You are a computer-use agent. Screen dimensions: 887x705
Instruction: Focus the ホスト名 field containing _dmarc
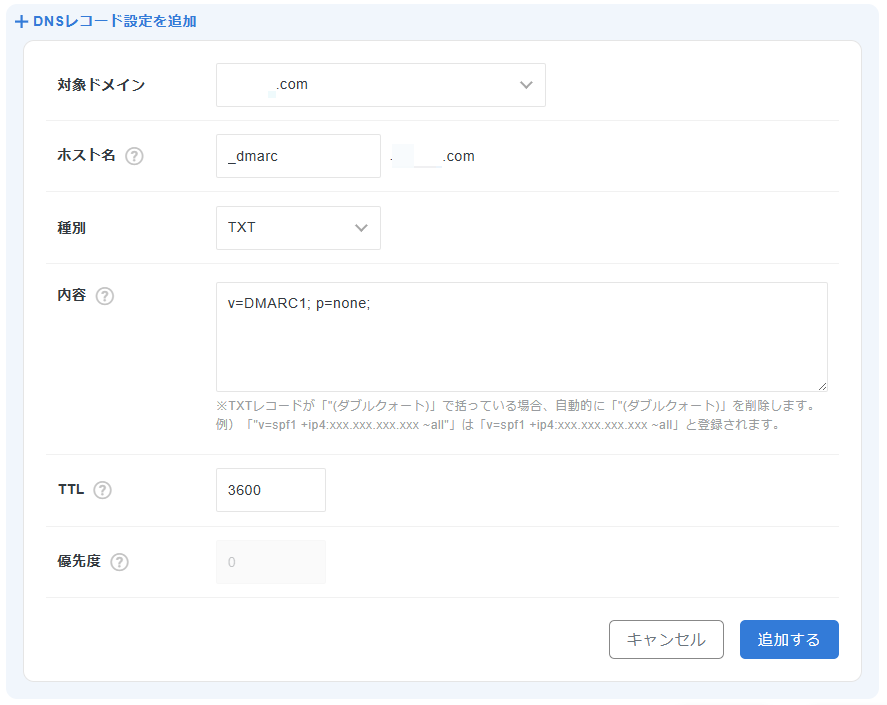(298, 156)
